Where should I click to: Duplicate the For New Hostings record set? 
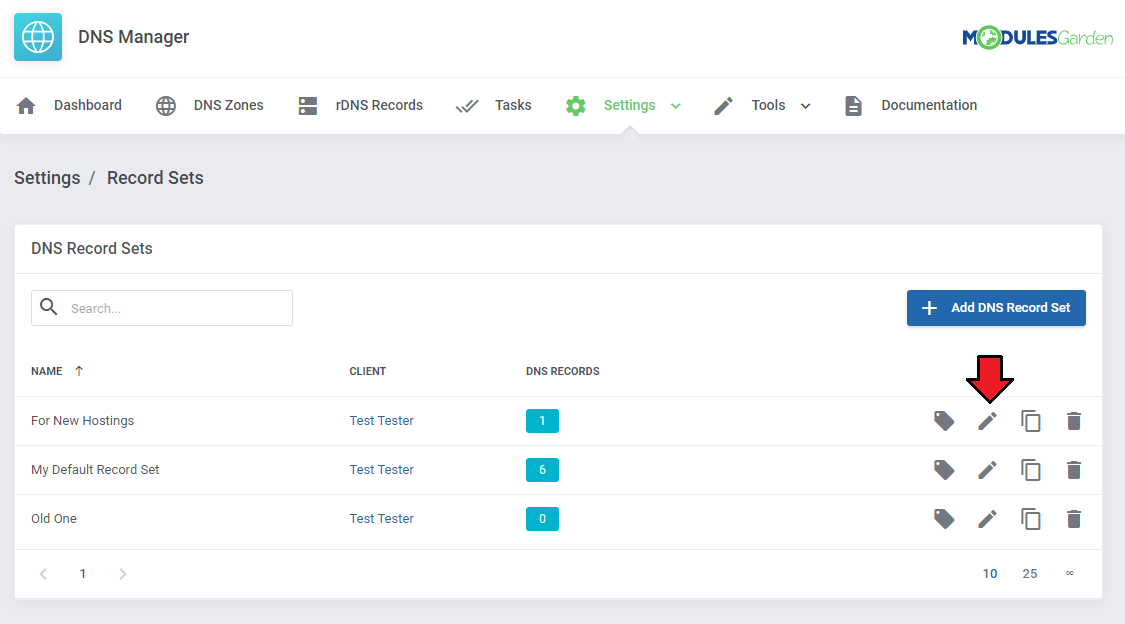pos(1031,421)
